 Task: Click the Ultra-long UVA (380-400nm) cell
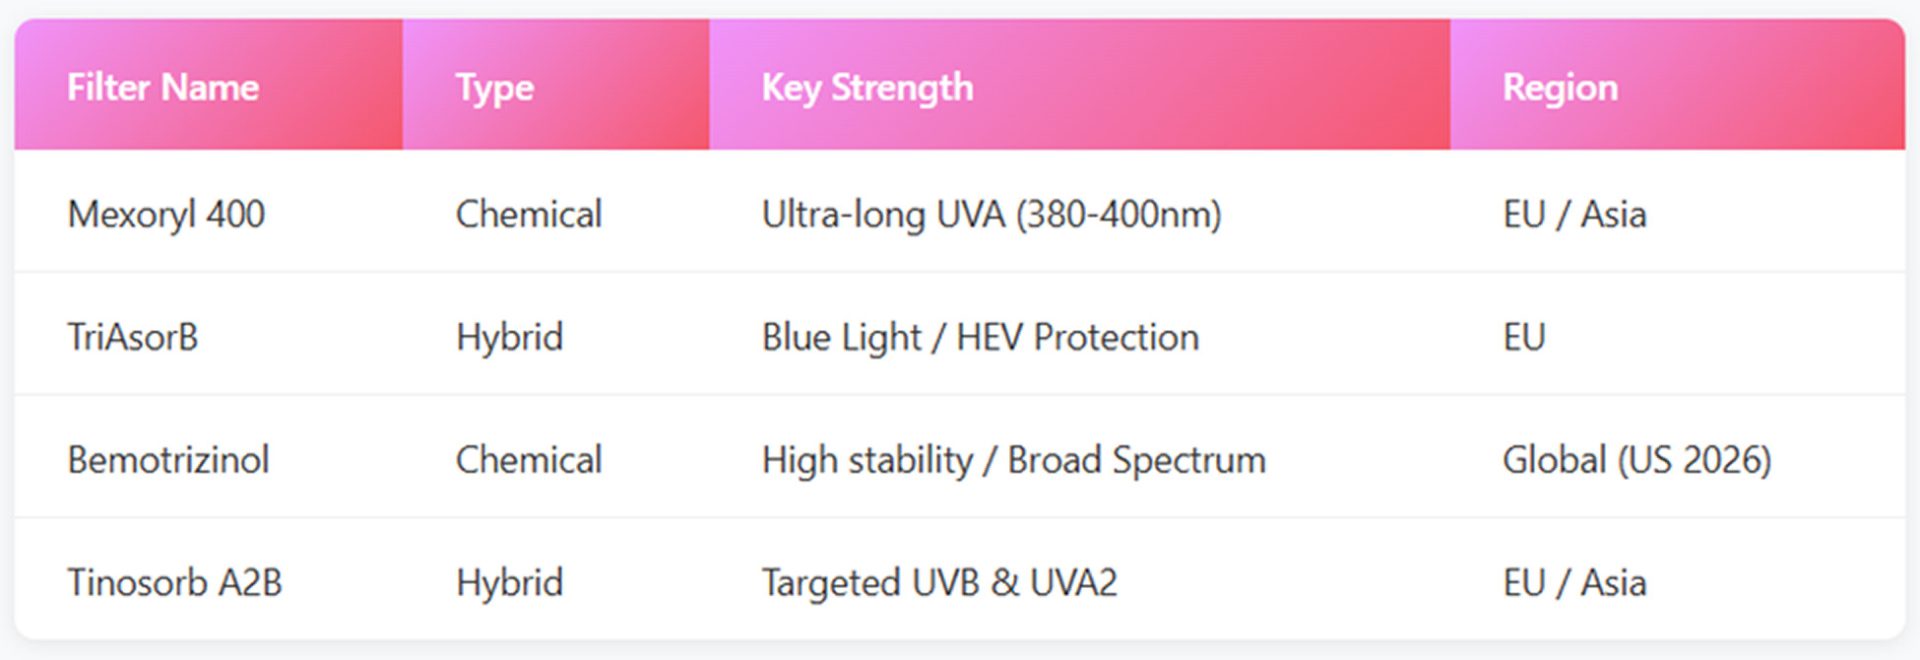[991, 214]
